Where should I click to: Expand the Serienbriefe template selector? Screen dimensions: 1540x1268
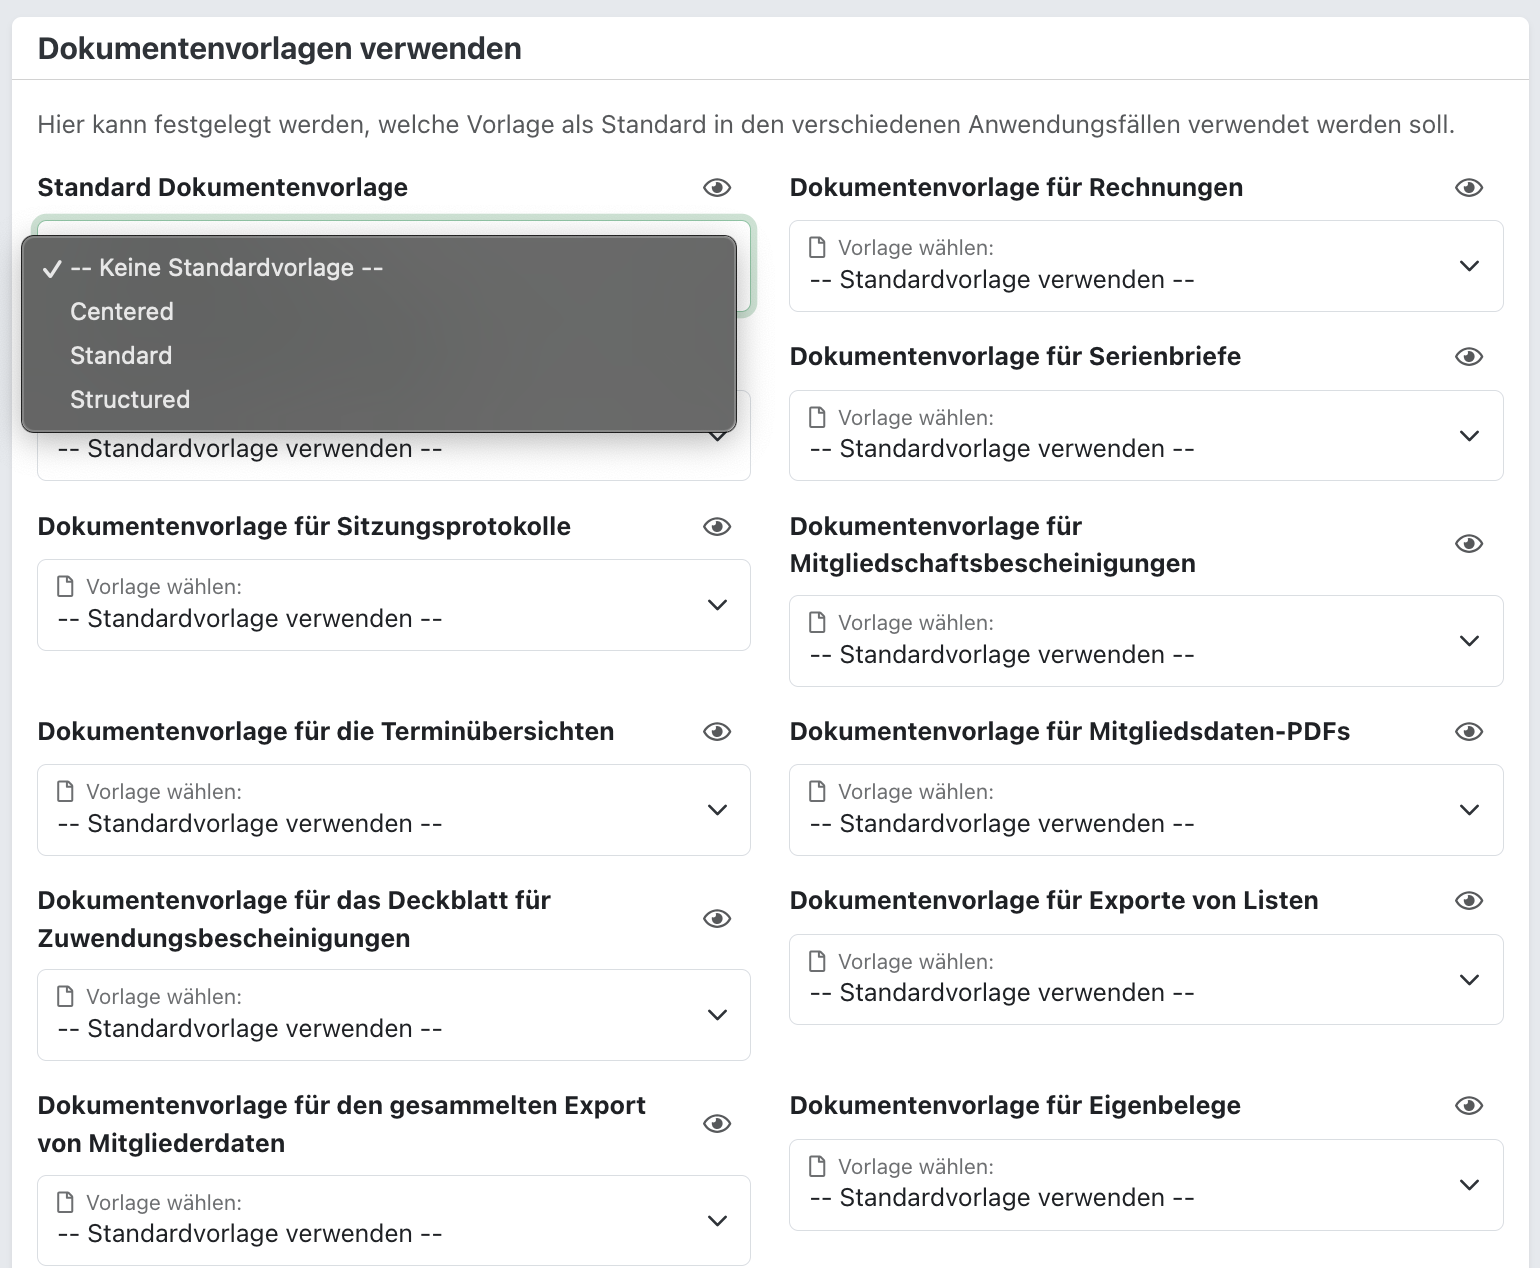(1145, 436)
